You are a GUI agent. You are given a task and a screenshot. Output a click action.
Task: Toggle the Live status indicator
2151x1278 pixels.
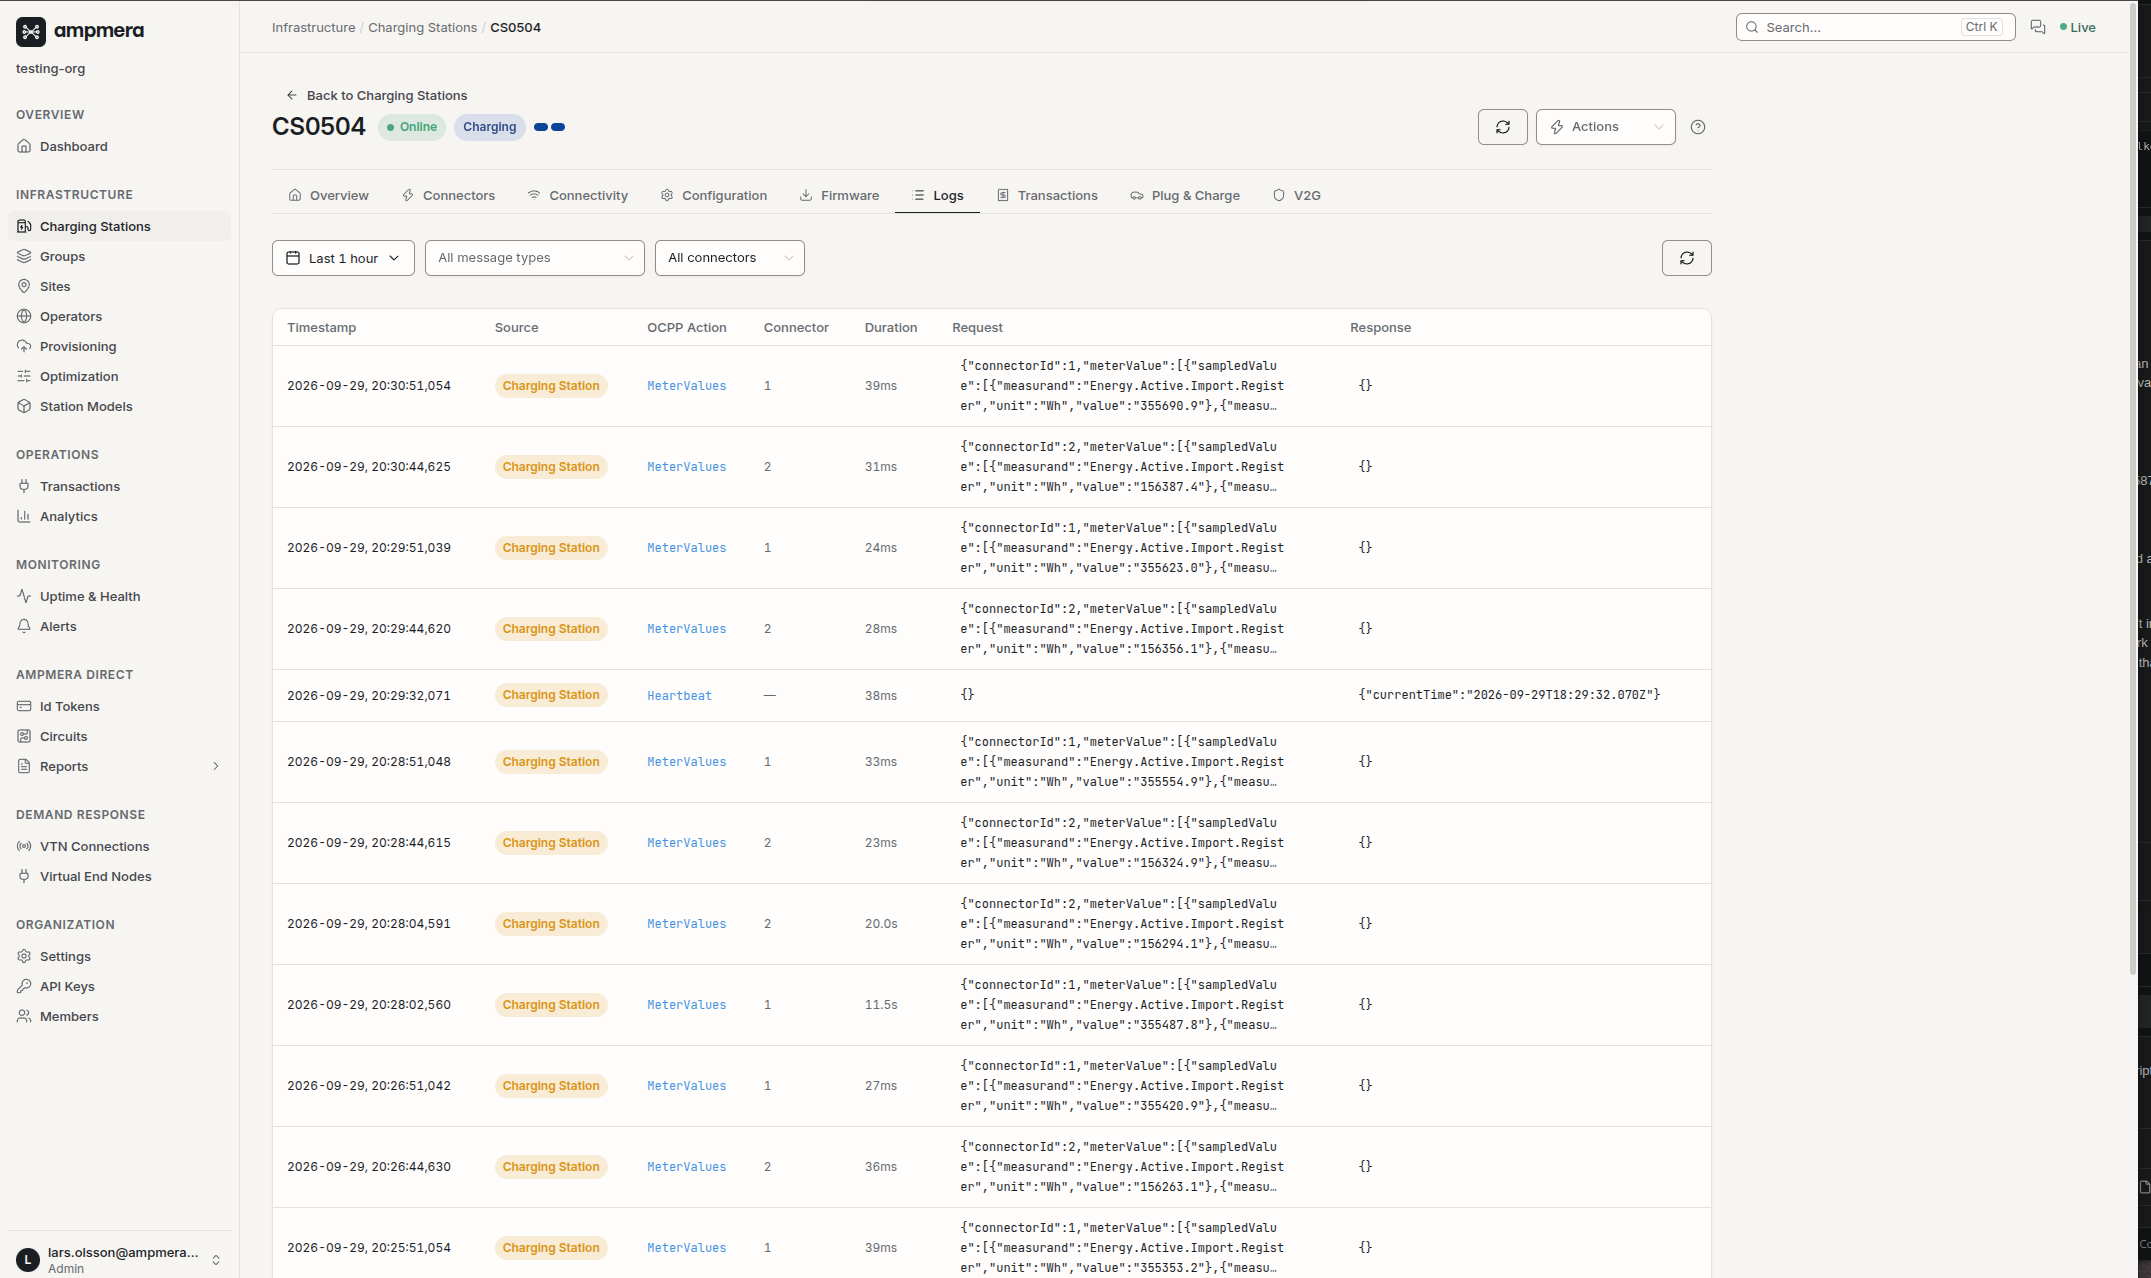tap(2078, 27)
